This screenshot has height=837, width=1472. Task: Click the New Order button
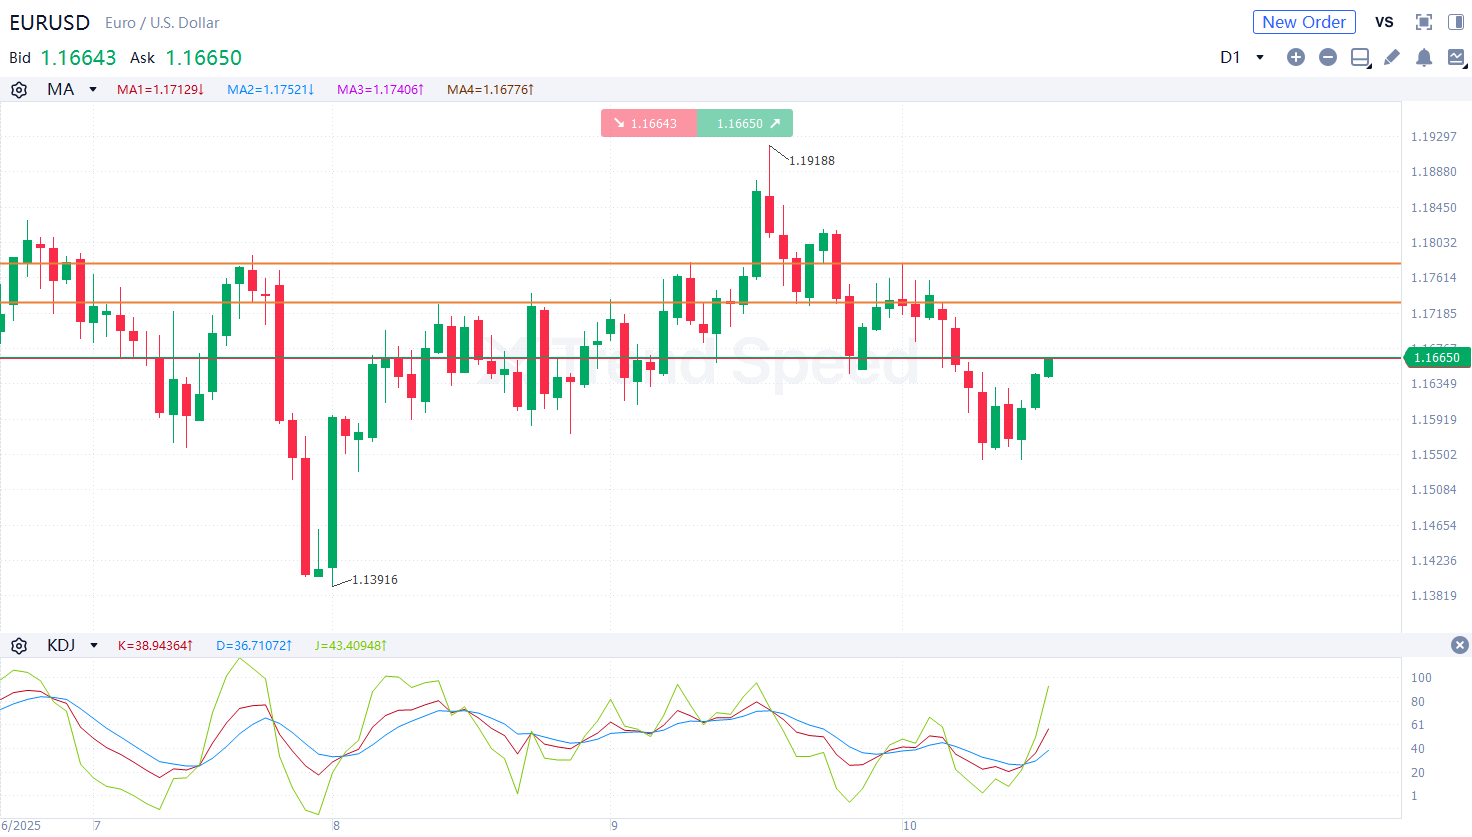1304,22
